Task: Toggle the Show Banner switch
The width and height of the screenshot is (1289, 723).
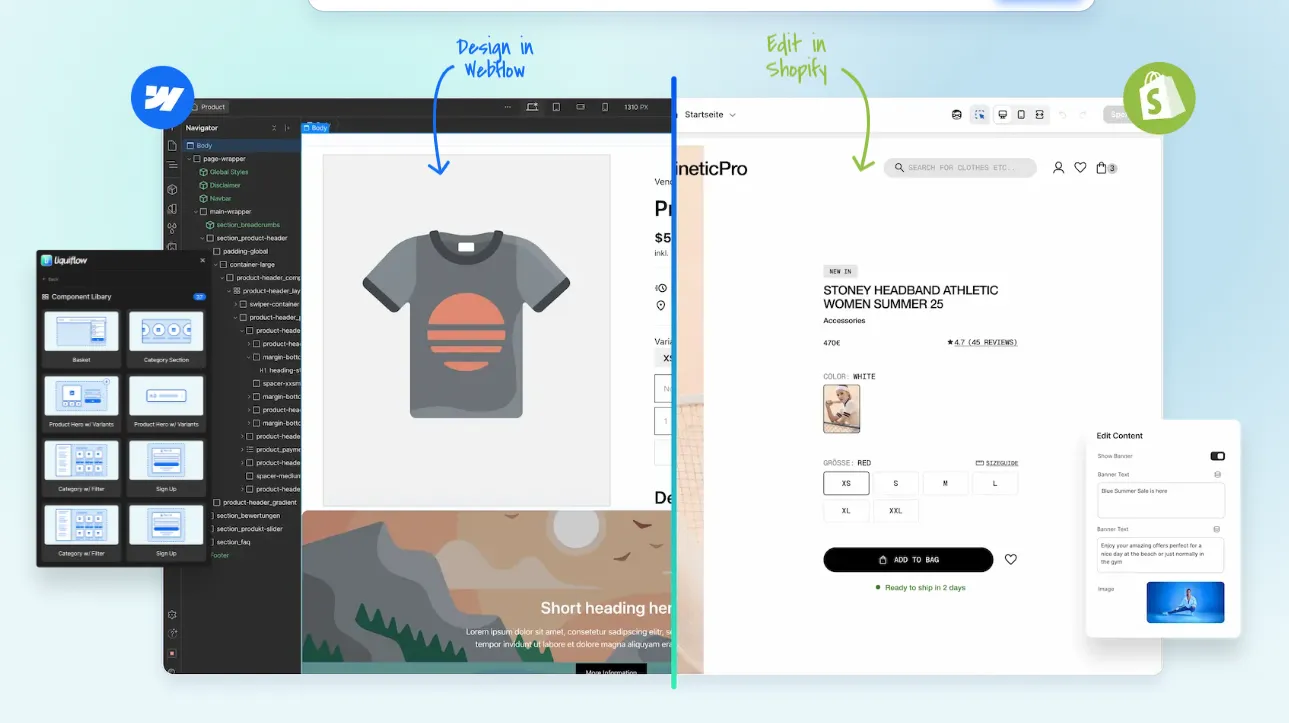Action: pyautogui.click(x=1217, y=456)
